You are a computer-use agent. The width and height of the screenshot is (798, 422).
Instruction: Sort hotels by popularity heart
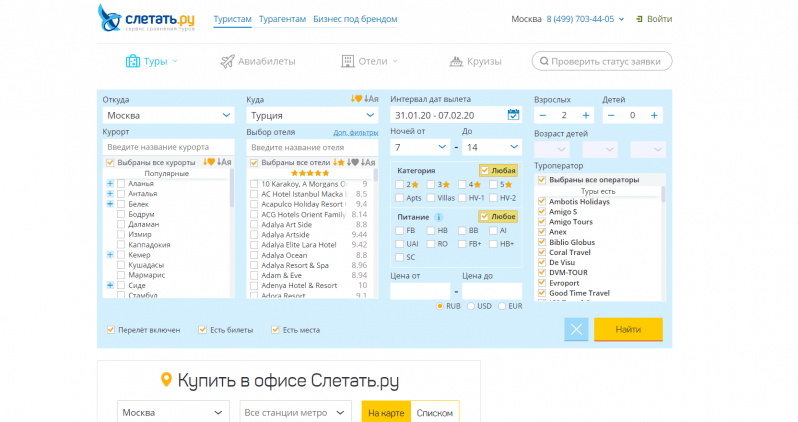[353, 162]
